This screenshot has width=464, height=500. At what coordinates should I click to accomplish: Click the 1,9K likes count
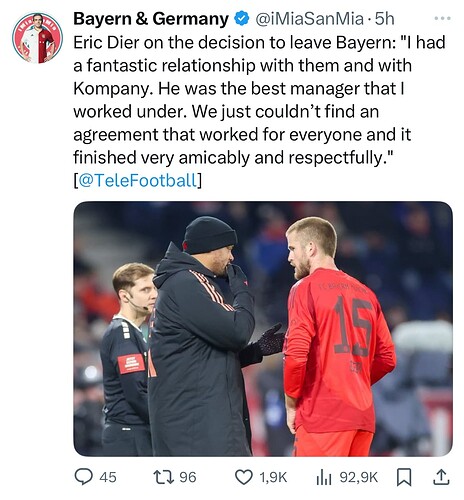pyautogui.click(x=273, y=477)
